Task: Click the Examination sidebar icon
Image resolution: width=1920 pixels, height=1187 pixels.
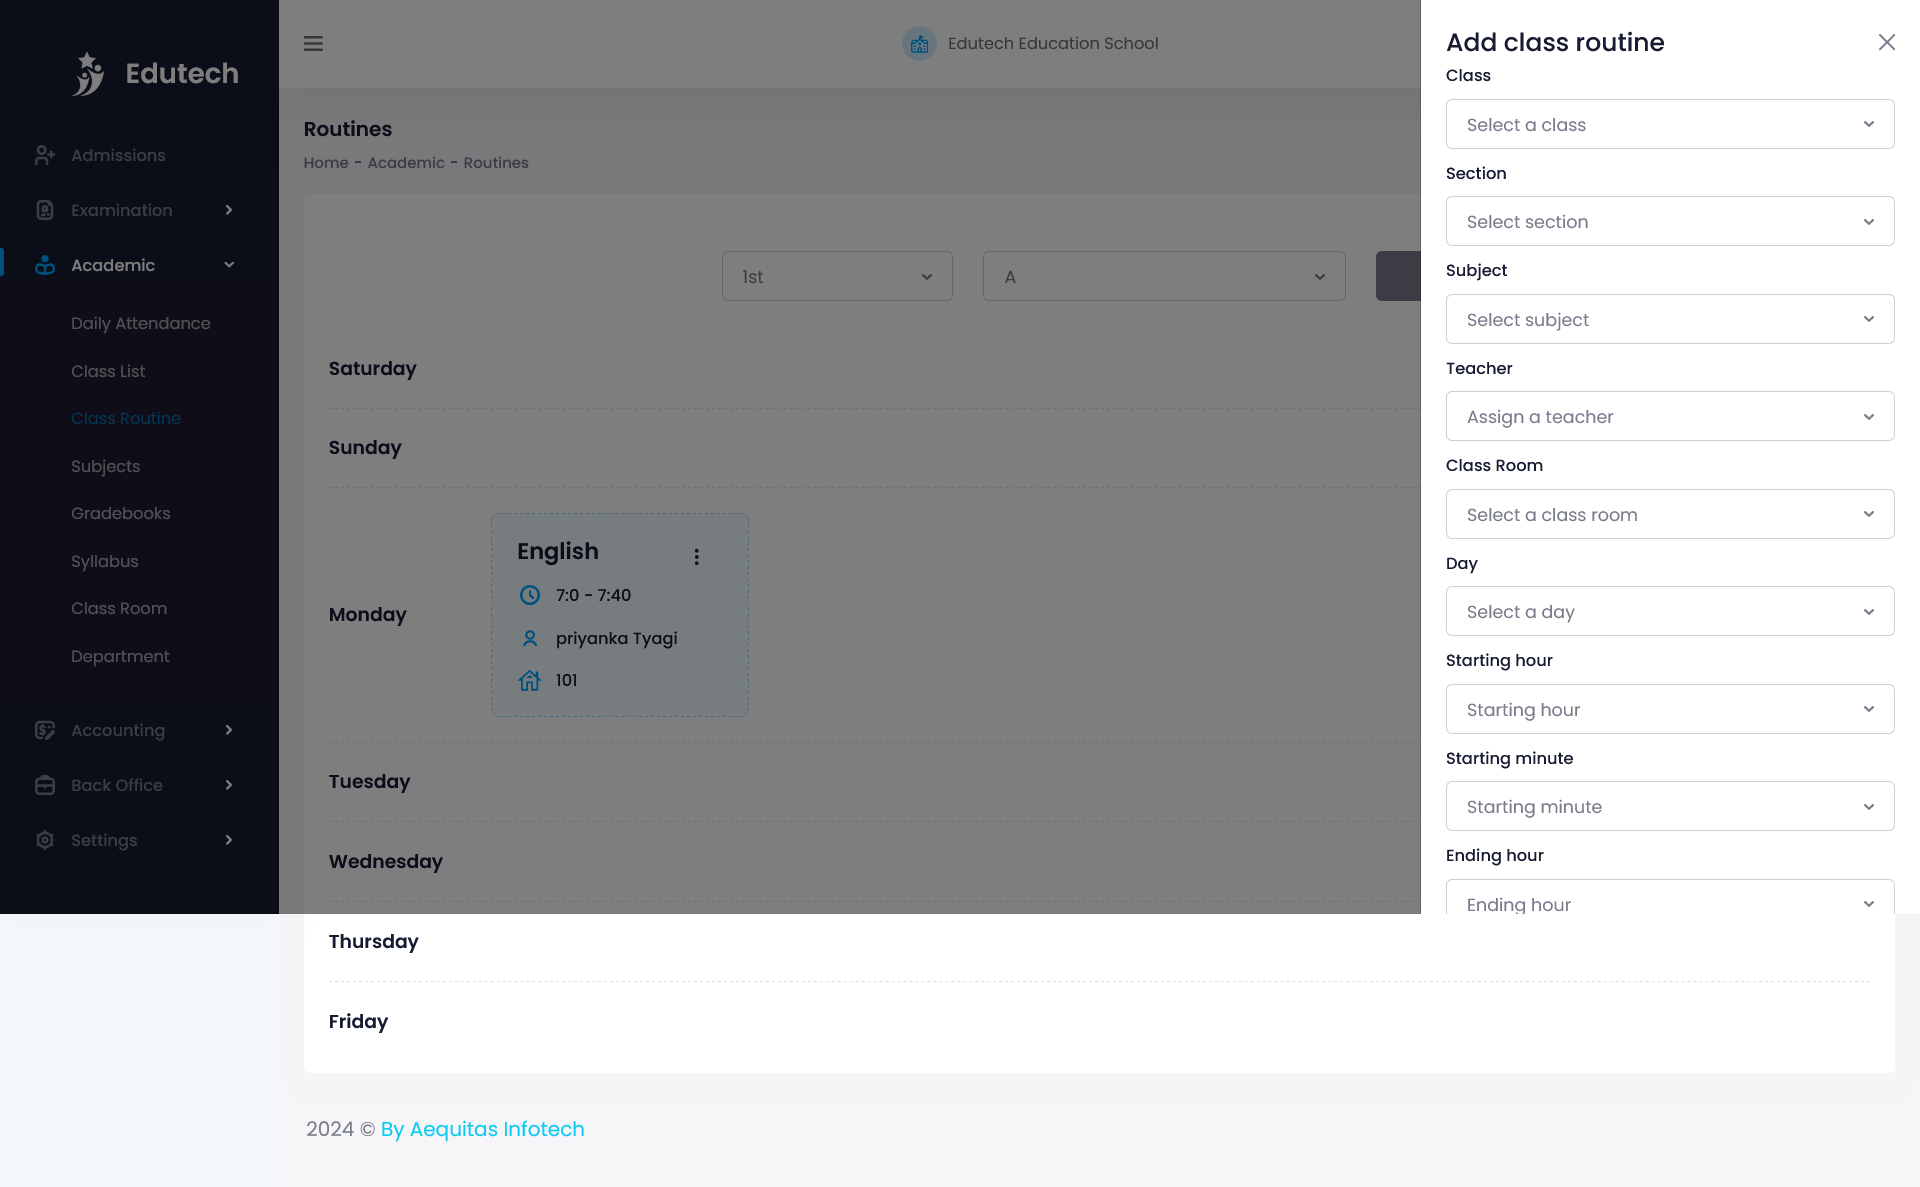Action: [x=45, y=210]
